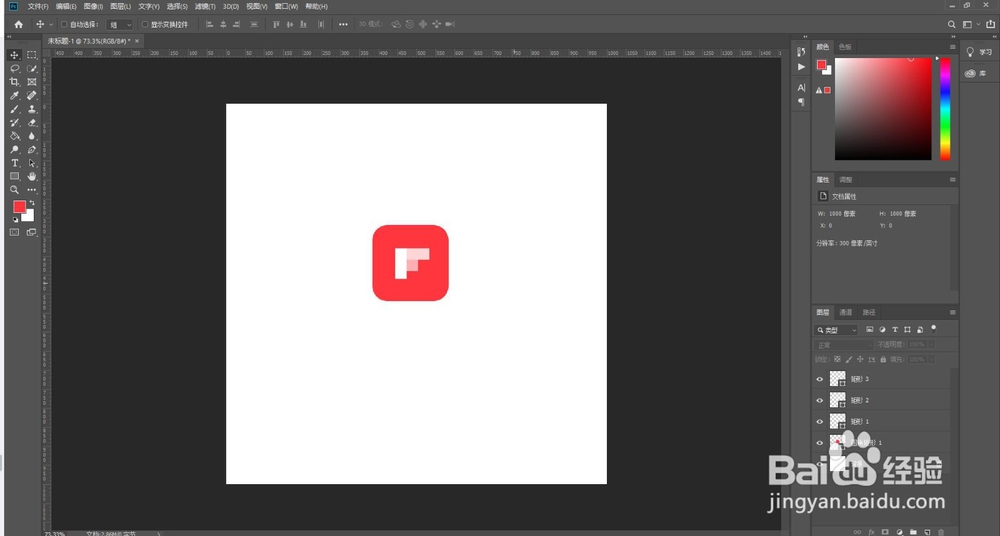Click the create new layer icon
Screen dimensions: 1000x536
927,532
